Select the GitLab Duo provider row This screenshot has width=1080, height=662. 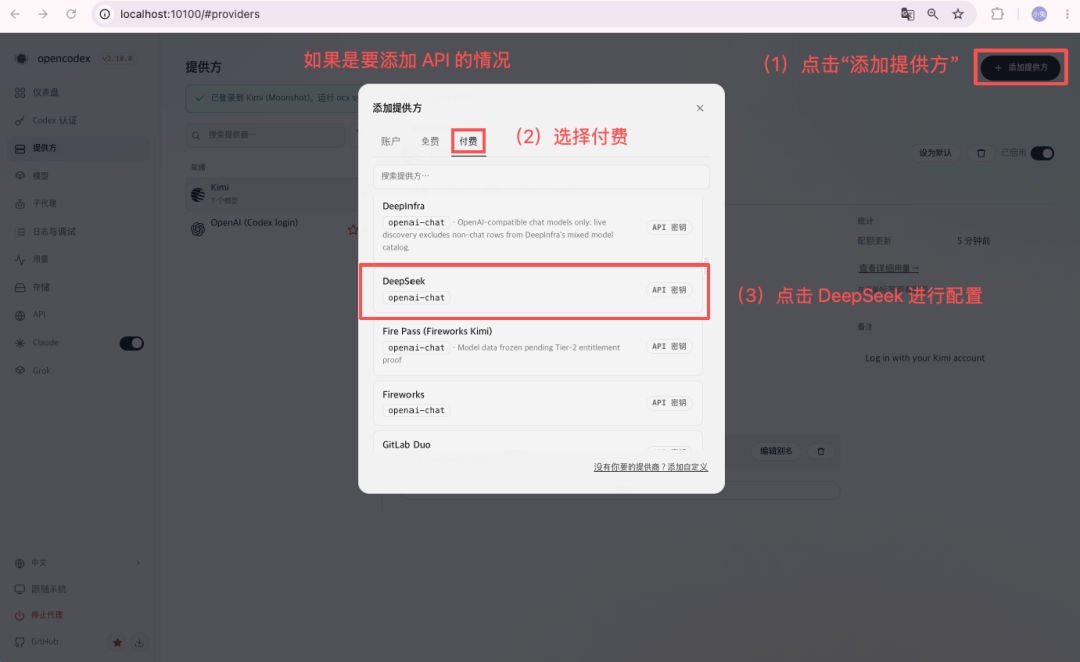[x=538, y=441]
